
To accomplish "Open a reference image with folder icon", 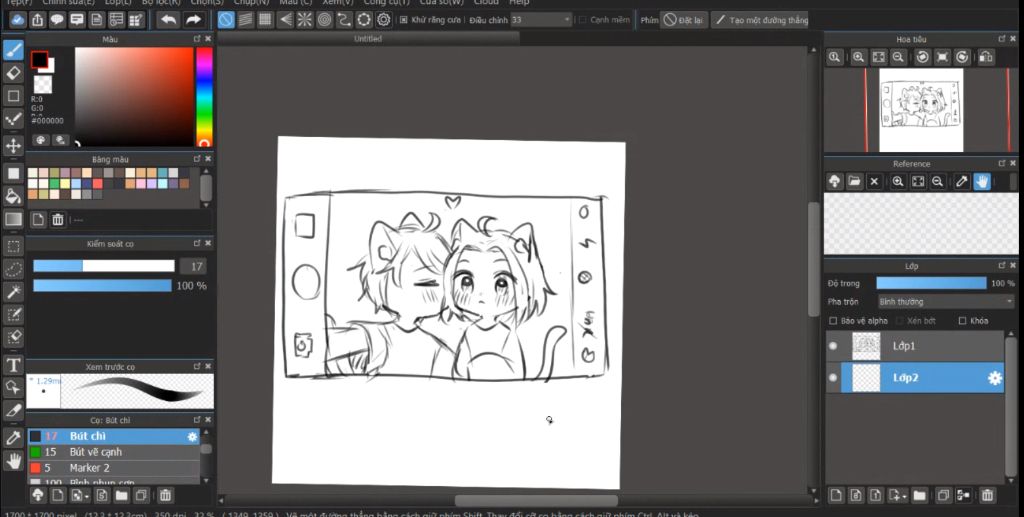I will 854,181.
